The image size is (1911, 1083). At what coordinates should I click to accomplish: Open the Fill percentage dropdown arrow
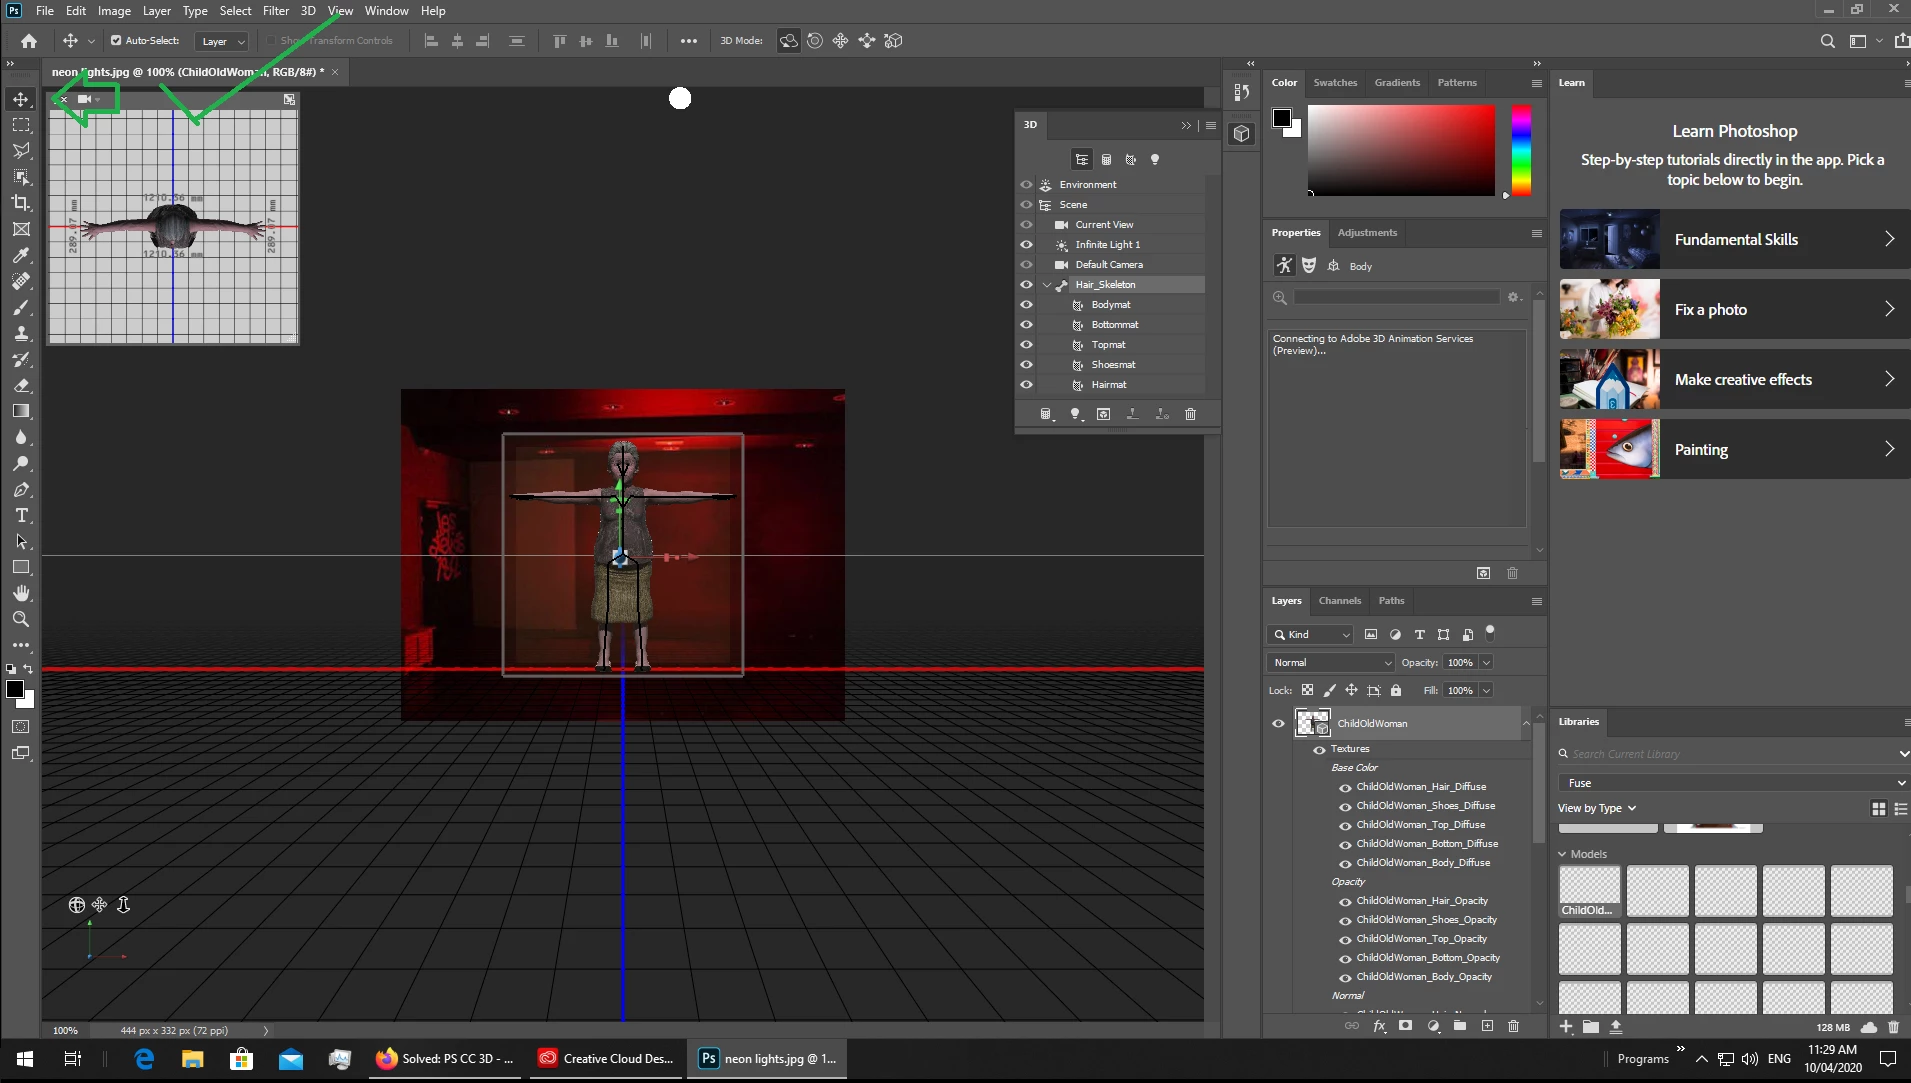click(x=1486, y=691)
